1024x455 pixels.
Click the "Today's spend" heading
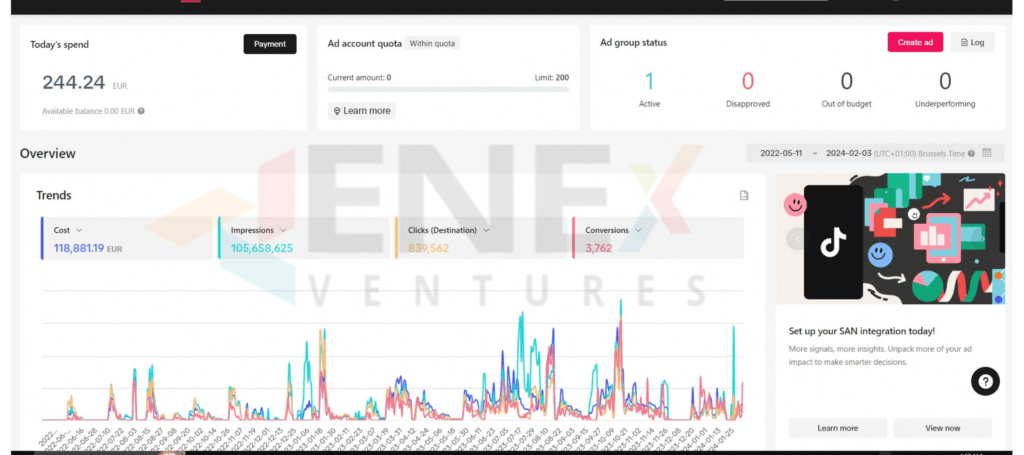[59, 44]
